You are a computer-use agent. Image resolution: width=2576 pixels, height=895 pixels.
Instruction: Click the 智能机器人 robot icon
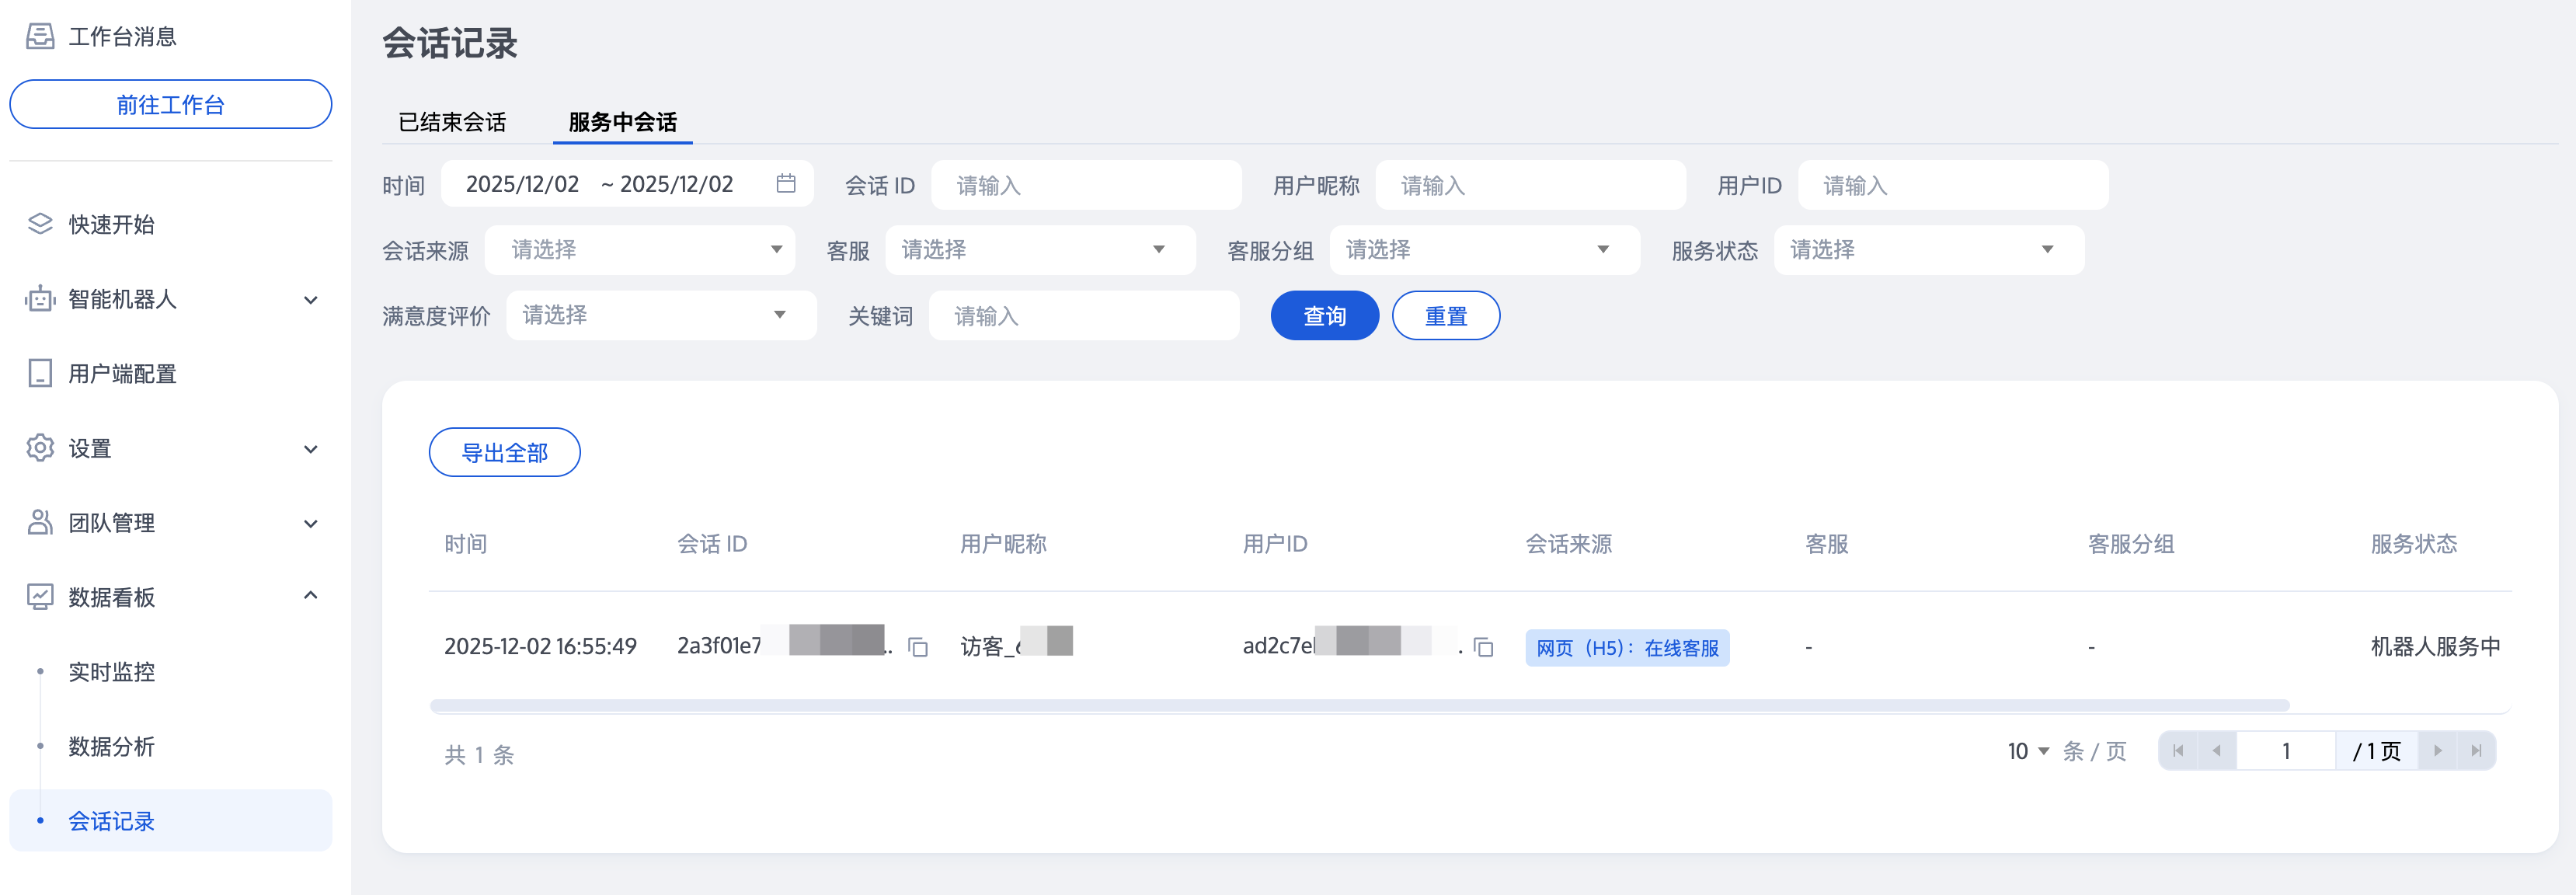(40, 299)
